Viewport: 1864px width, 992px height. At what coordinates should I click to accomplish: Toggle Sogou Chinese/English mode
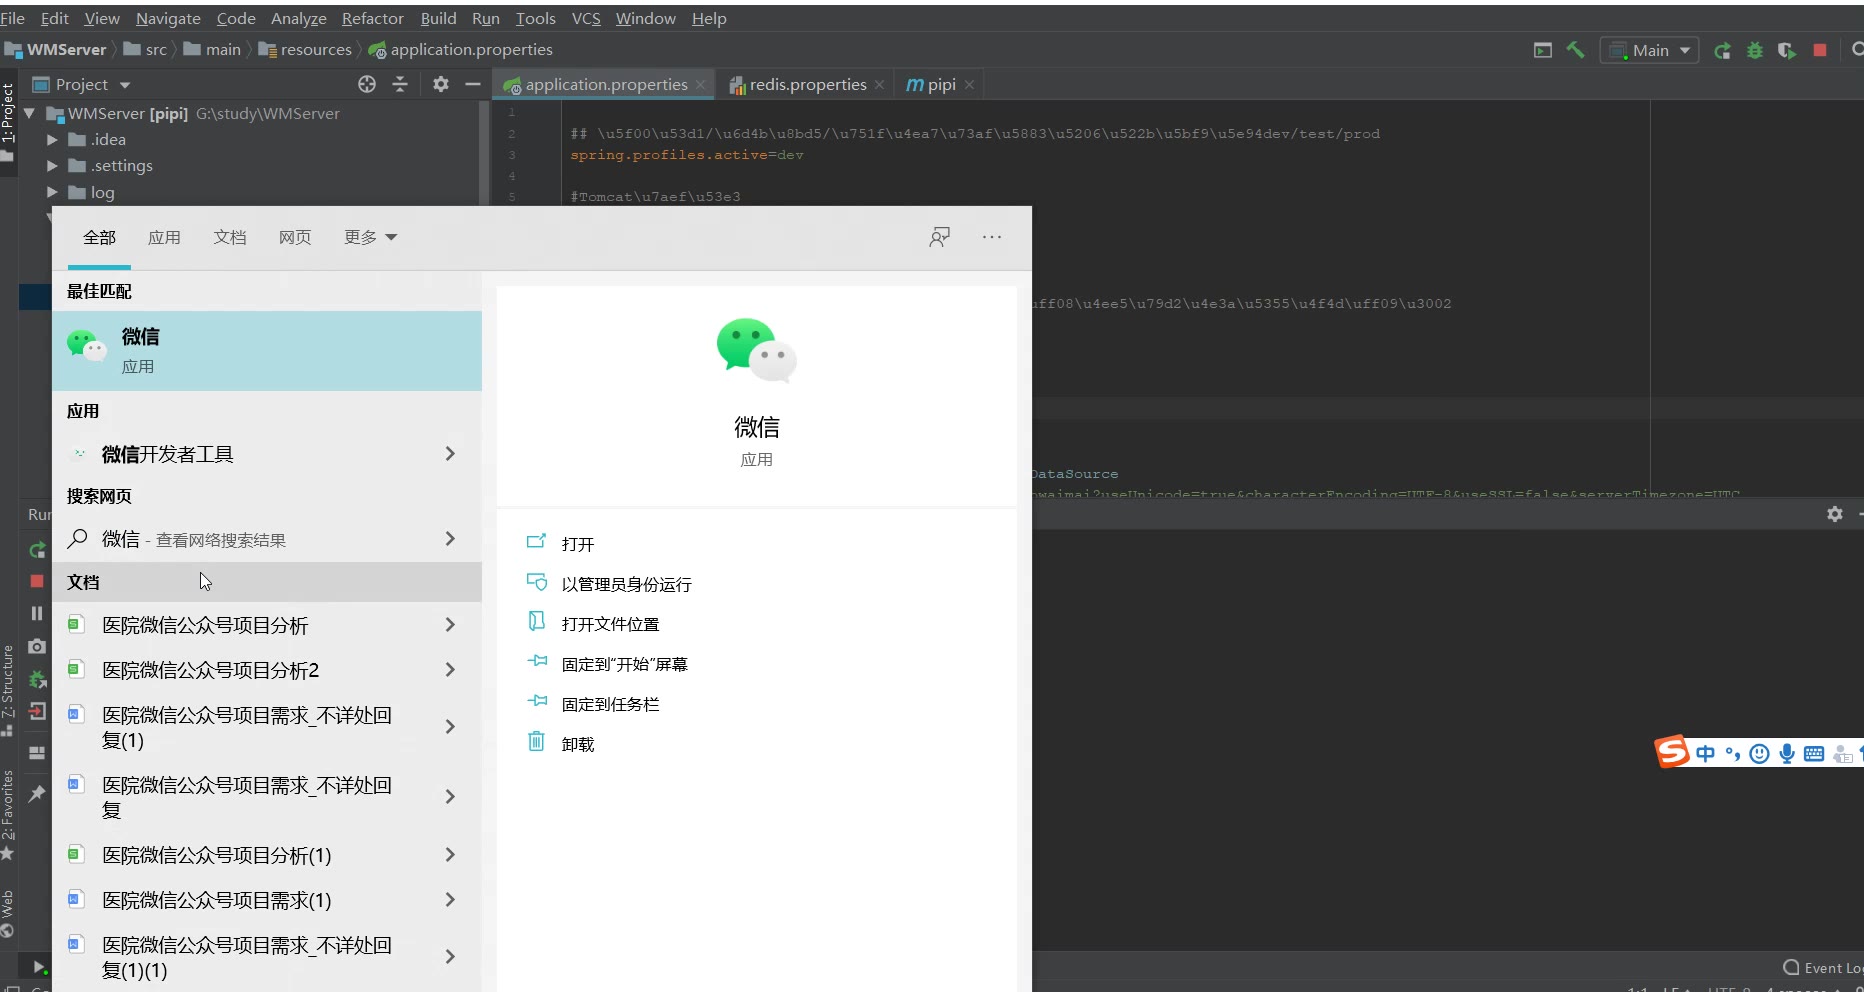[x=1705, y=754]
